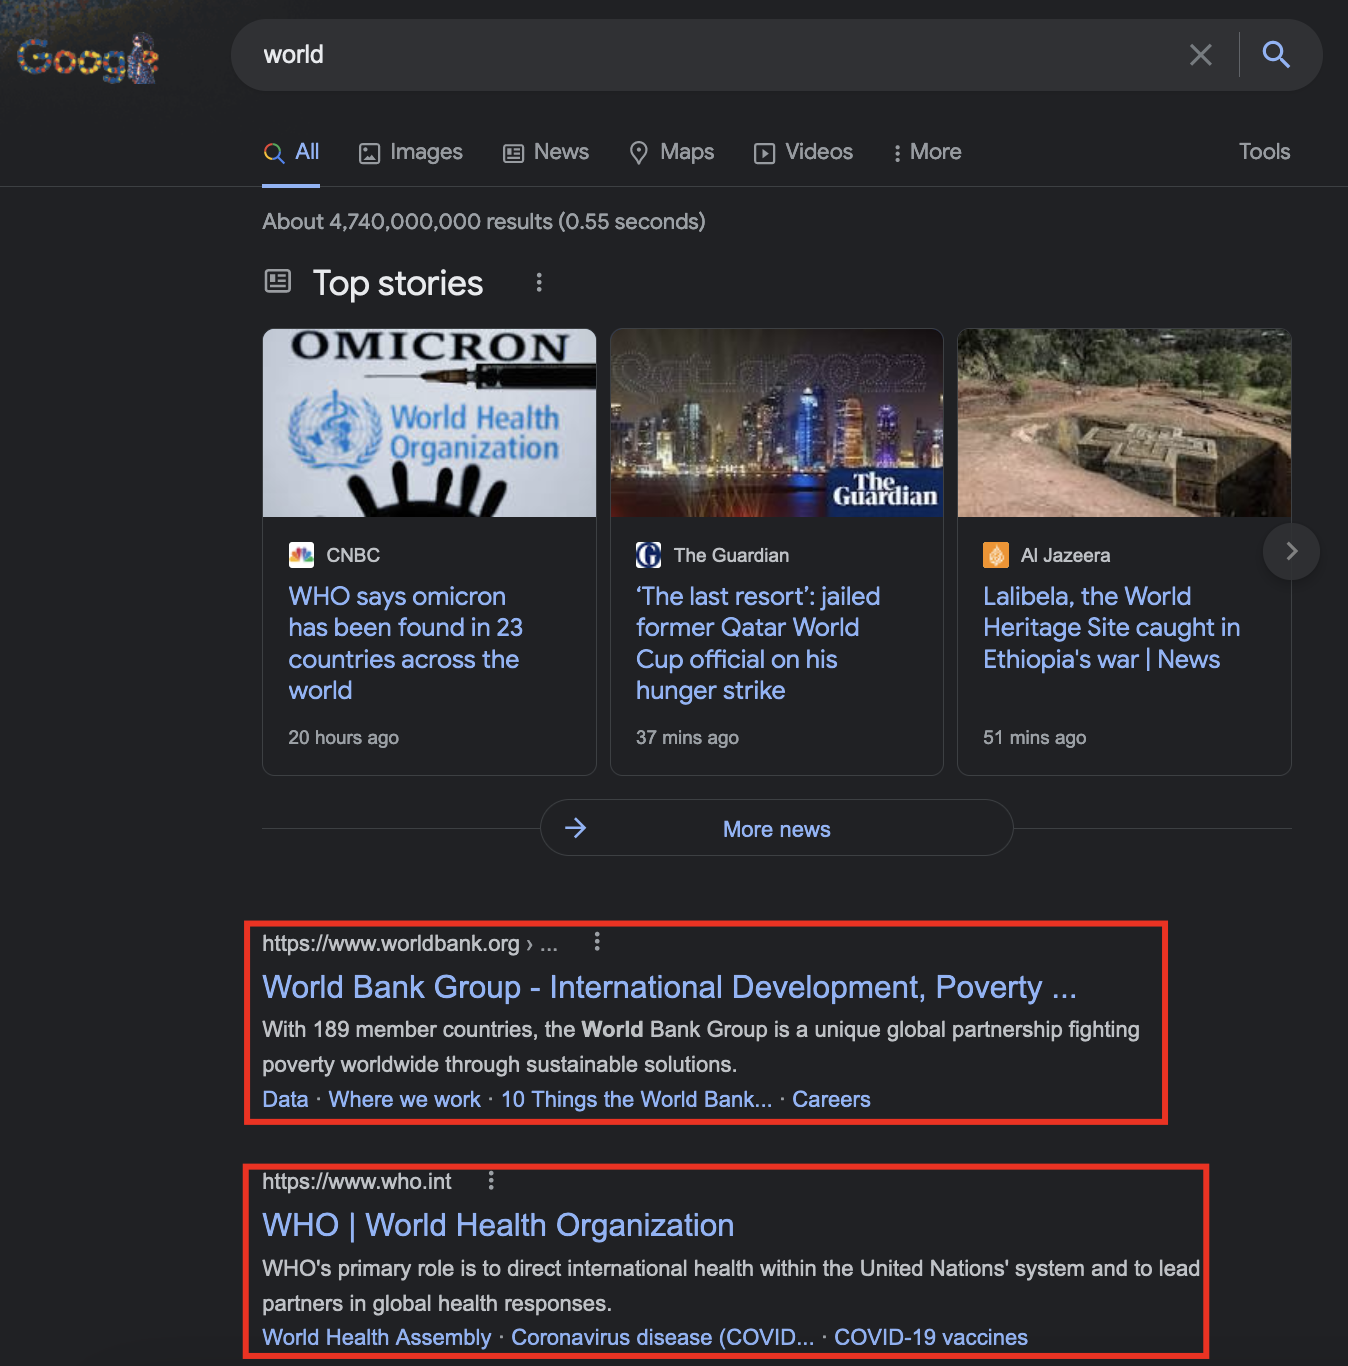
Task: Open 'WHO says omicron has been found' headline
Action: 406,643
